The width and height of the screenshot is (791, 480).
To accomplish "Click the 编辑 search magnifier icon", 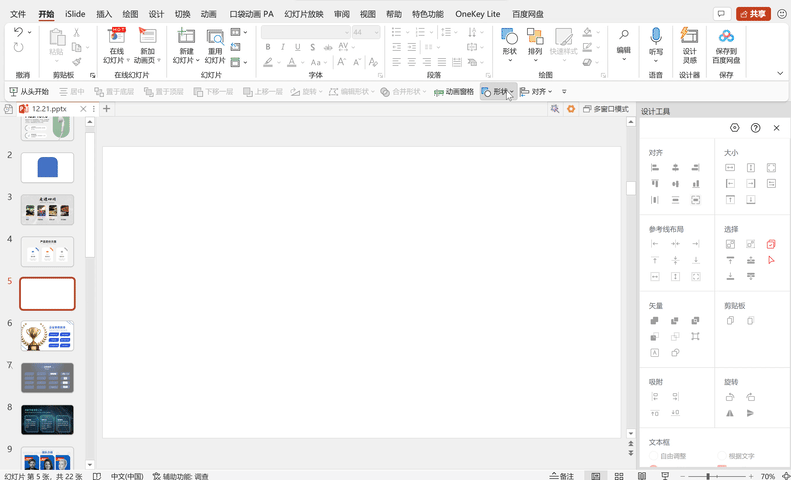I will click(x=624, y=34).
